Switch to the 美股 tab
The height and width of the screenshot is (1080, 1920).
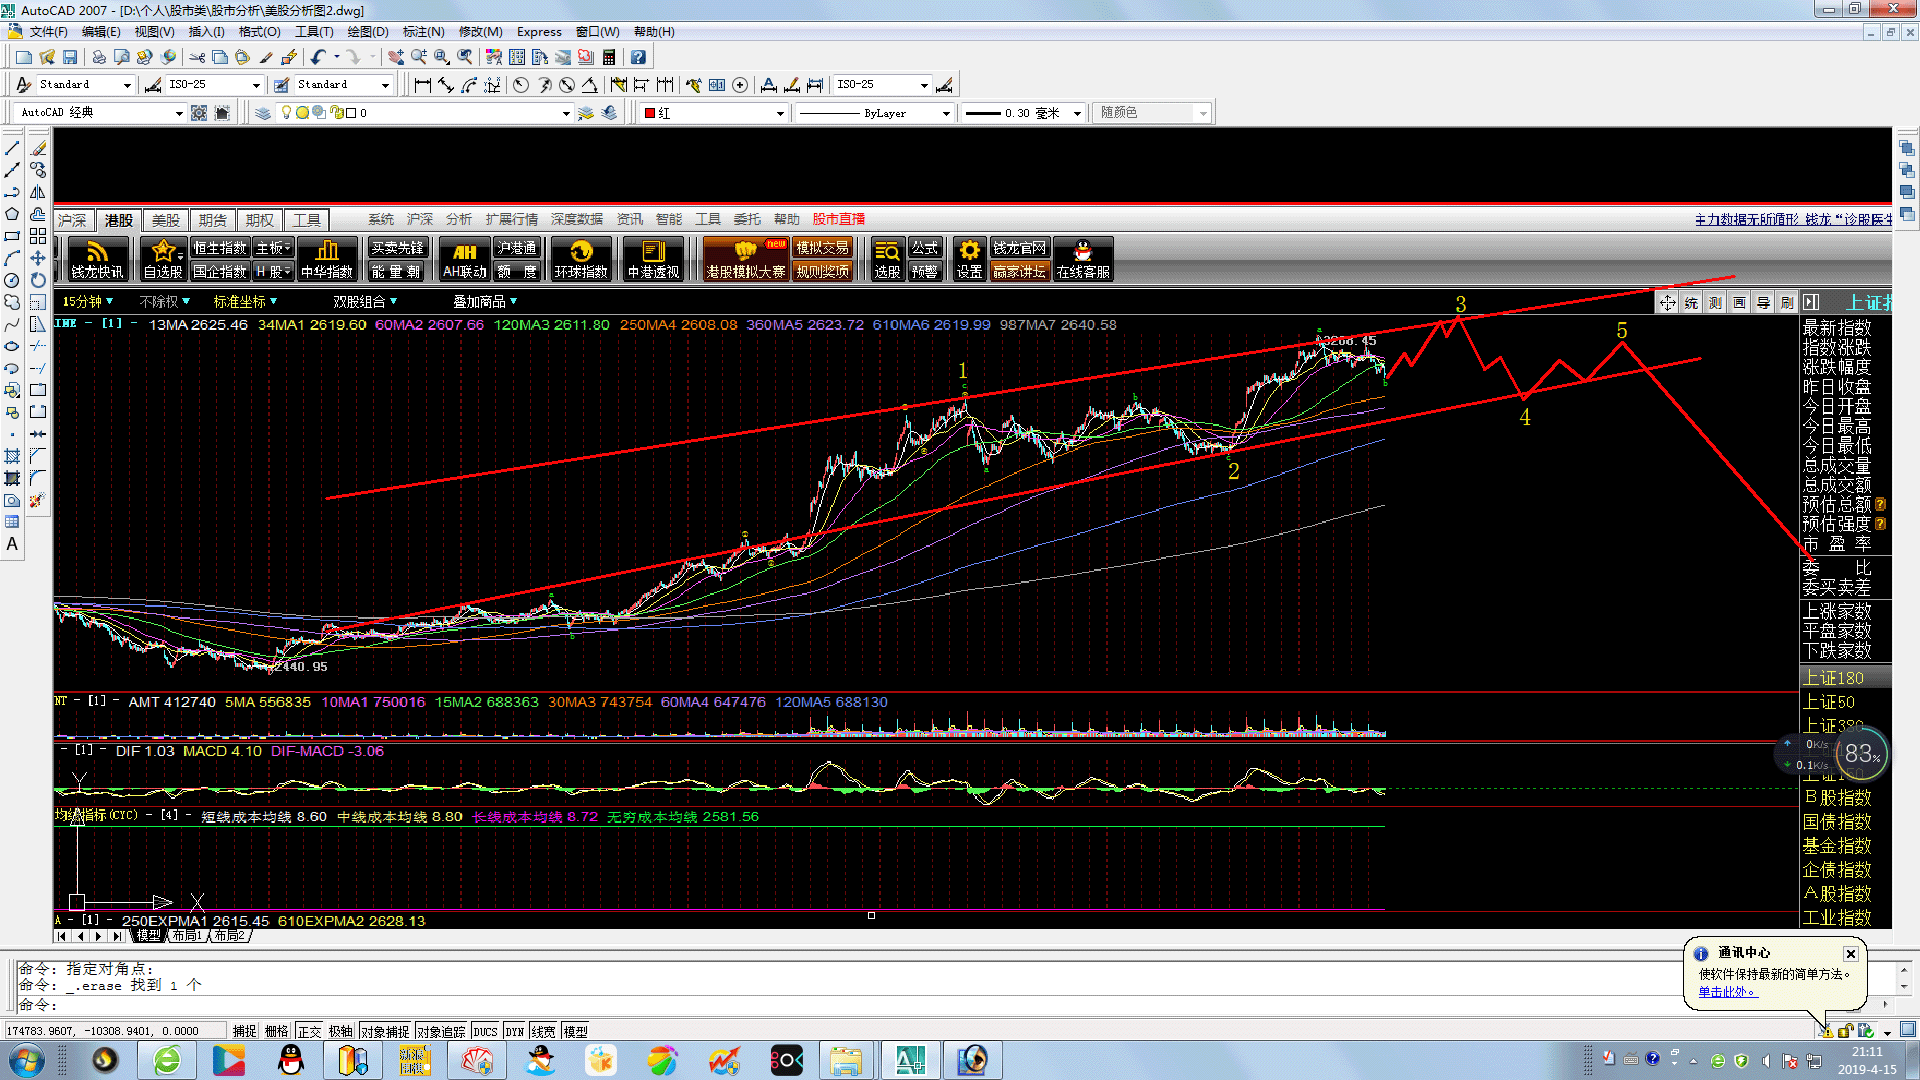click(x=165, y=220)
